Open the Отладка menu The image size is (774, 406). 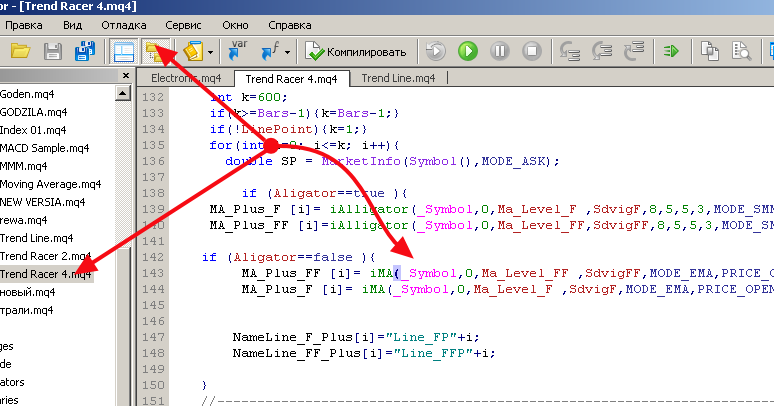pos(123,25)
